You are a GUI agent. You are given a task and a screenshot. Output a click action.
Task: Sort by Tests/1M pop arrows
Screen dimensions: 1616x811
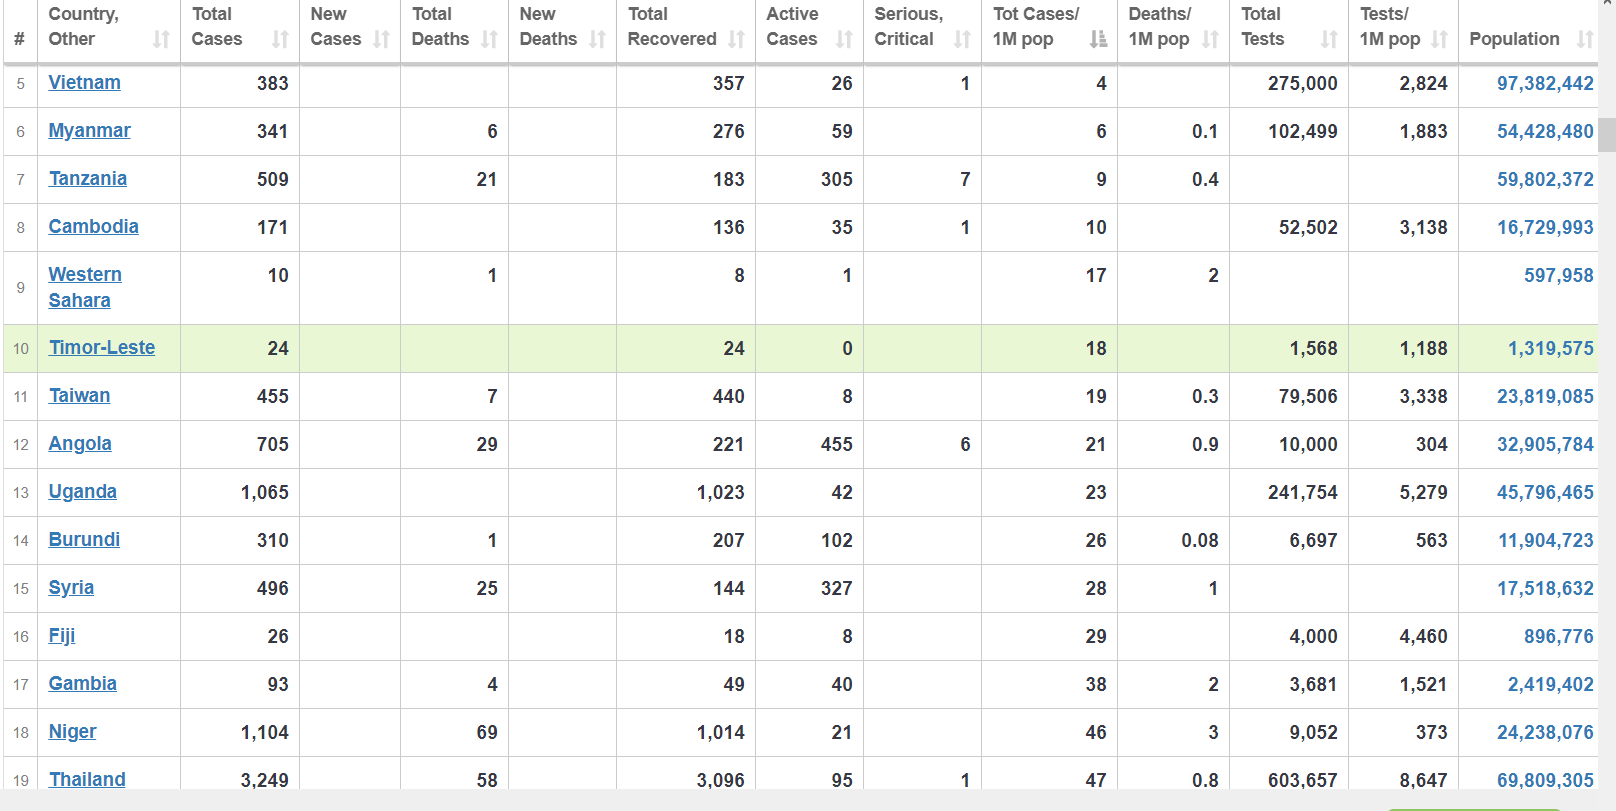pyautogui.click(x=1439, y=39)
